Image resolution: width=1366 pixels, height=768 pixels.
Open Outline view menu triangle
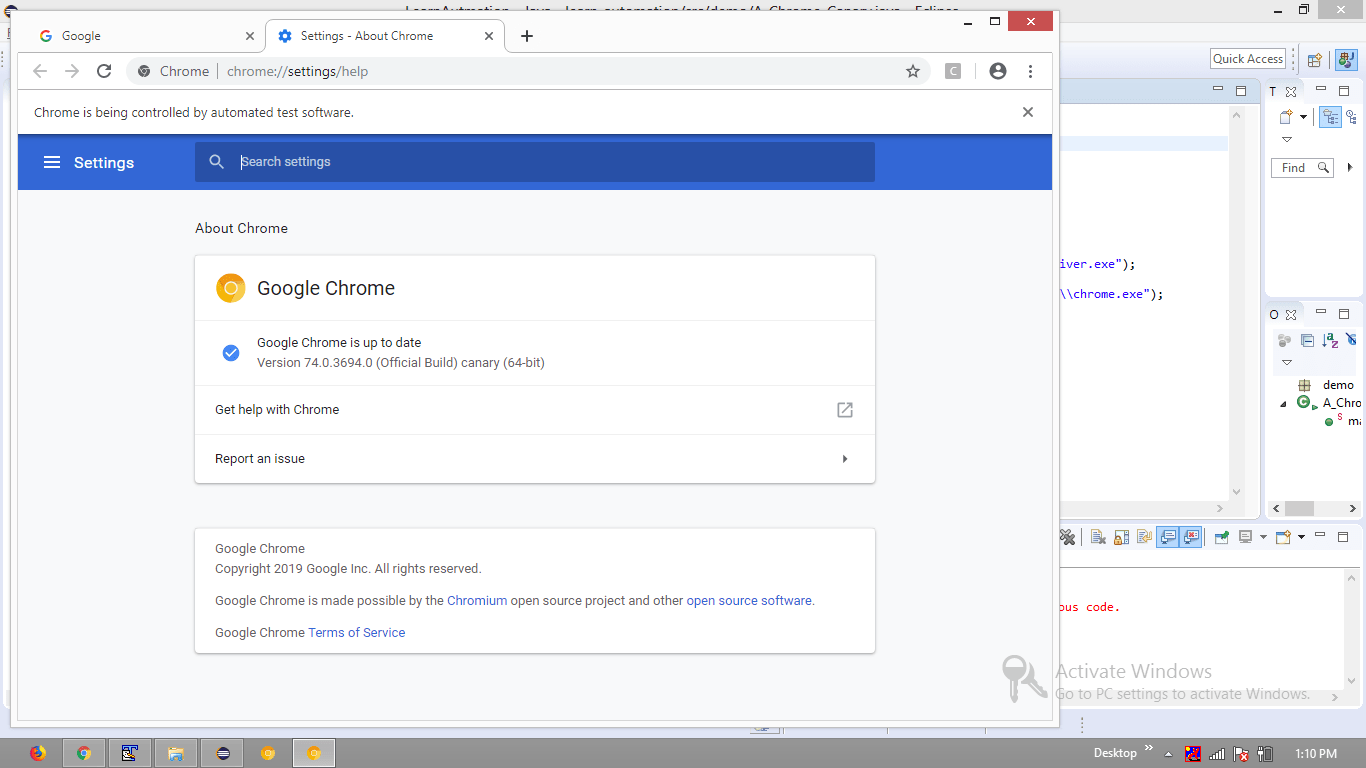pyautogui.click(x=1287, y=362)
